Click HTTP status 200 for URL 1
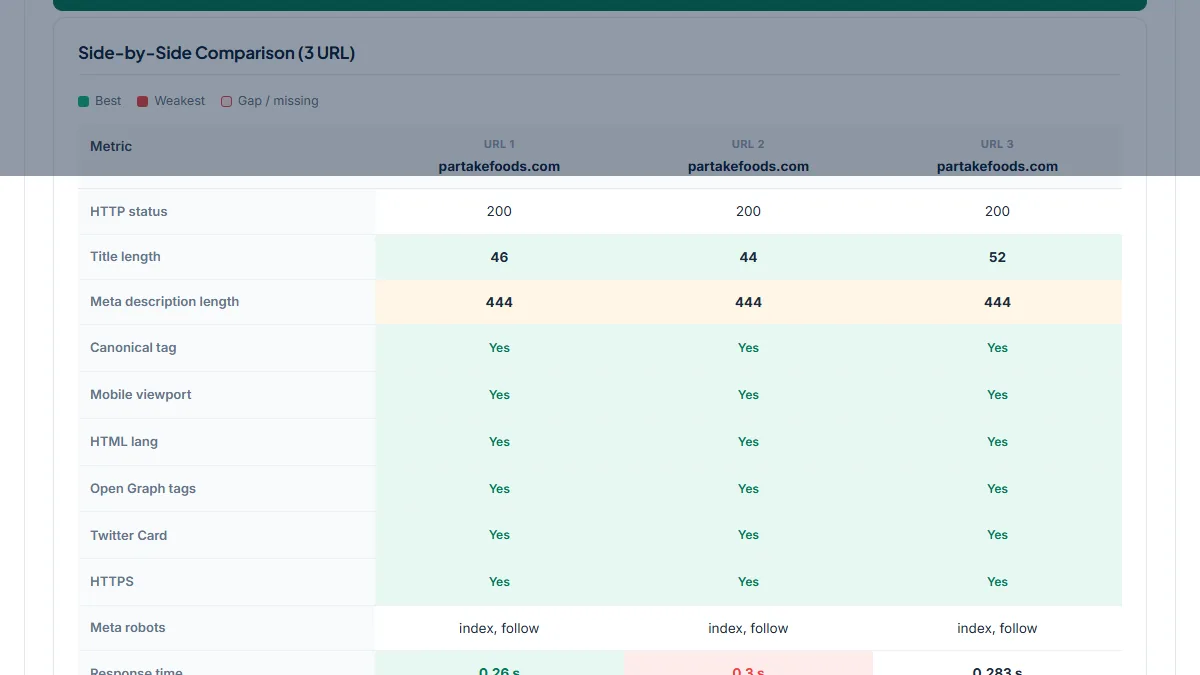Viewport: 1200px width, 675px height. click(499, 211)
